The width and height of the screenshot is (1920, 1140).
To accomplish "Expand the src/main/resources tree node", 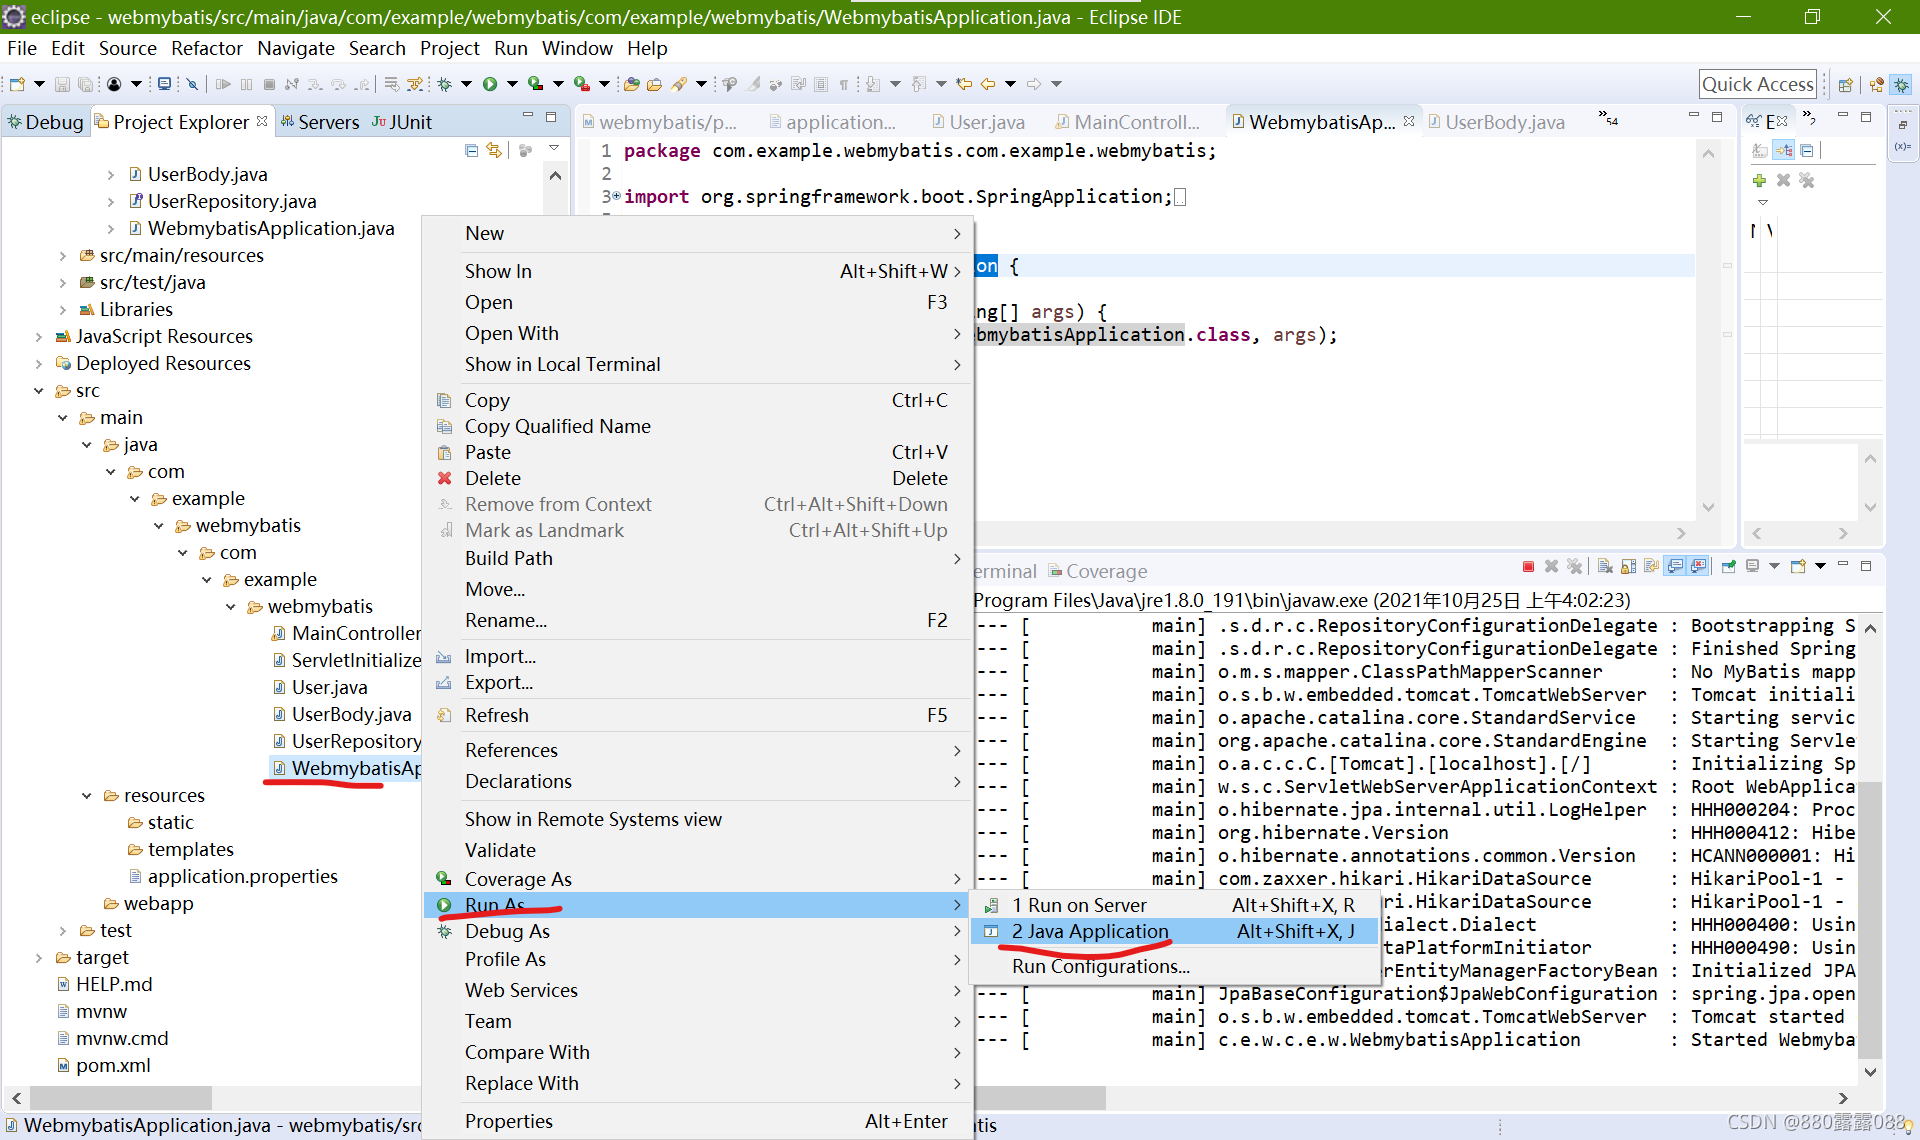I will (63, 255).
